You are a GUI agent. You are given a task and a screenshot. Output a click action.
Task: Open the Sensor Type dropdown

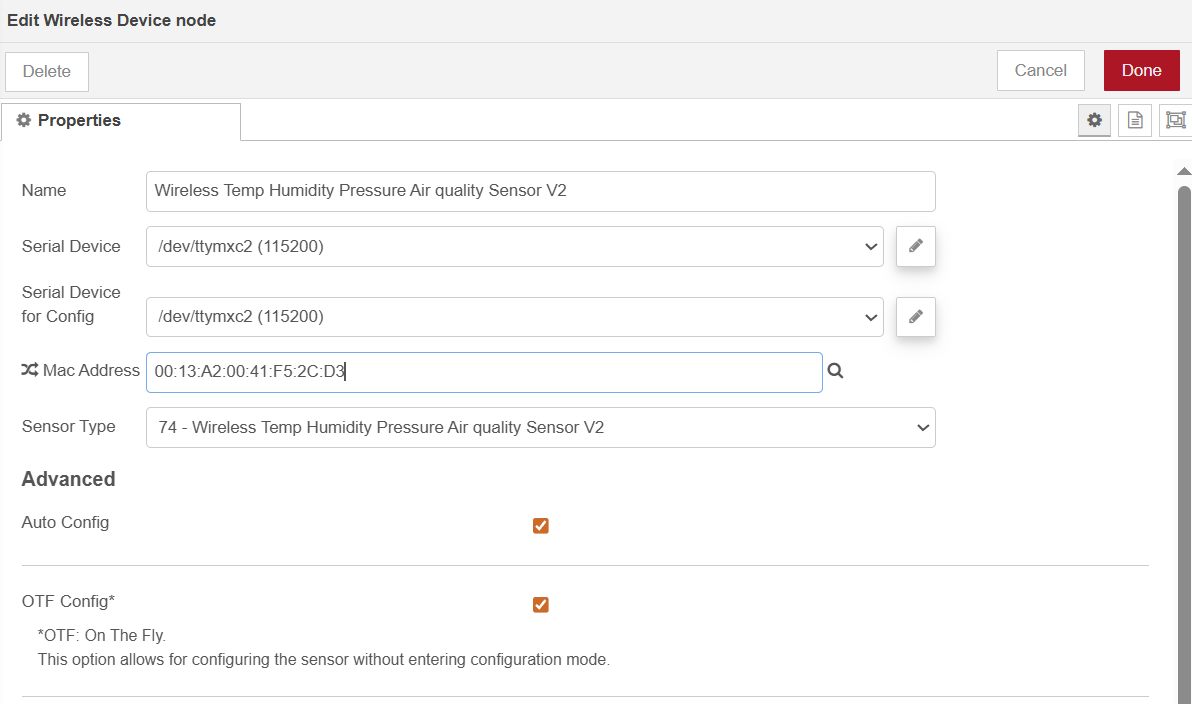tap(540, 427)
